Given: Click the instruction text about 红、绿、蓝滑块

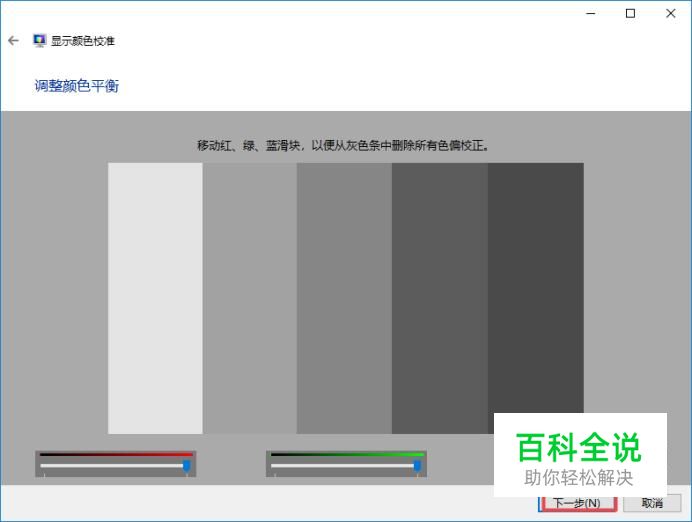Looking at the screenshot, I should [343, 145].
